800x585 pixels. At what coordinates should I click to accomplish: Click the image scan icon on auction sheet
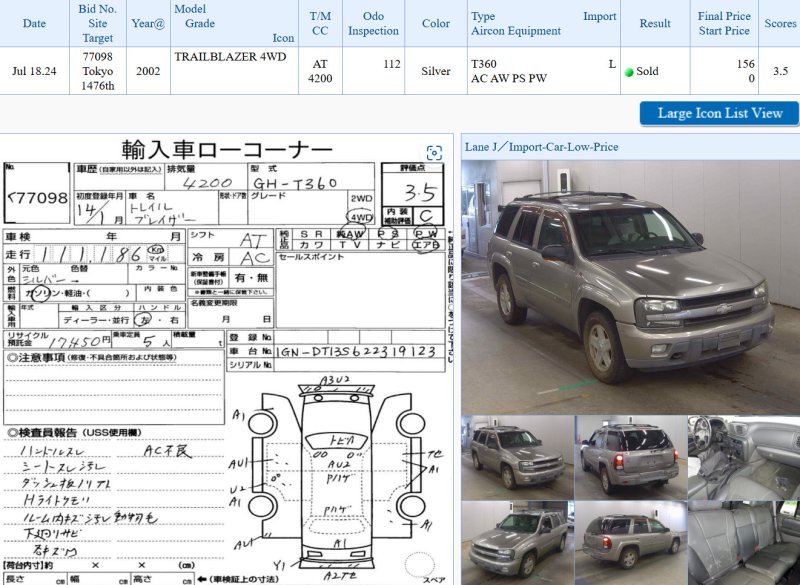pyautogui.click(x=434, y=153)
